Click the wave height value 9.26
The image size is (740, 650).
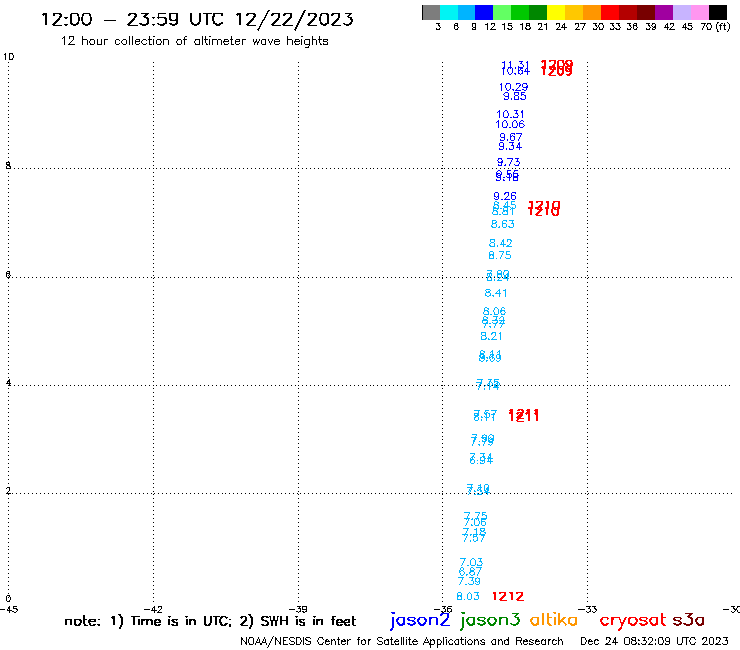(x=505, y=196)
